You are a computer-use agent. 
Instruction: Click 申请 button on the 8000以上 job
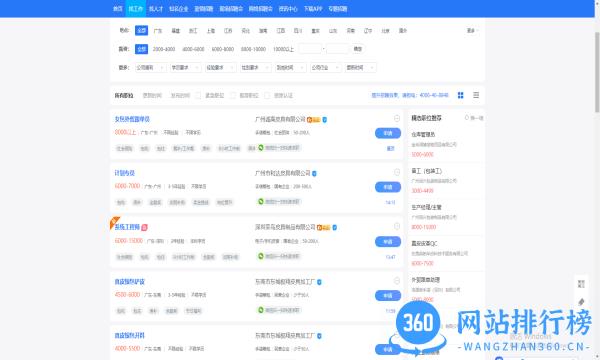click(388, 133)
